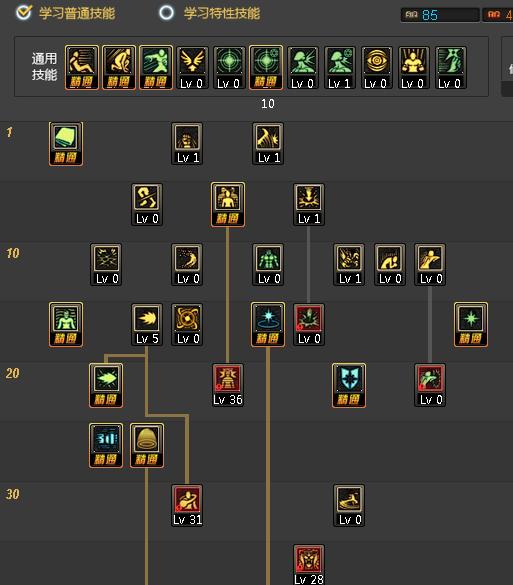Click the Lv 5 fireball skill icon
Screen dimensions: 513x585
[x=147, y=324]
